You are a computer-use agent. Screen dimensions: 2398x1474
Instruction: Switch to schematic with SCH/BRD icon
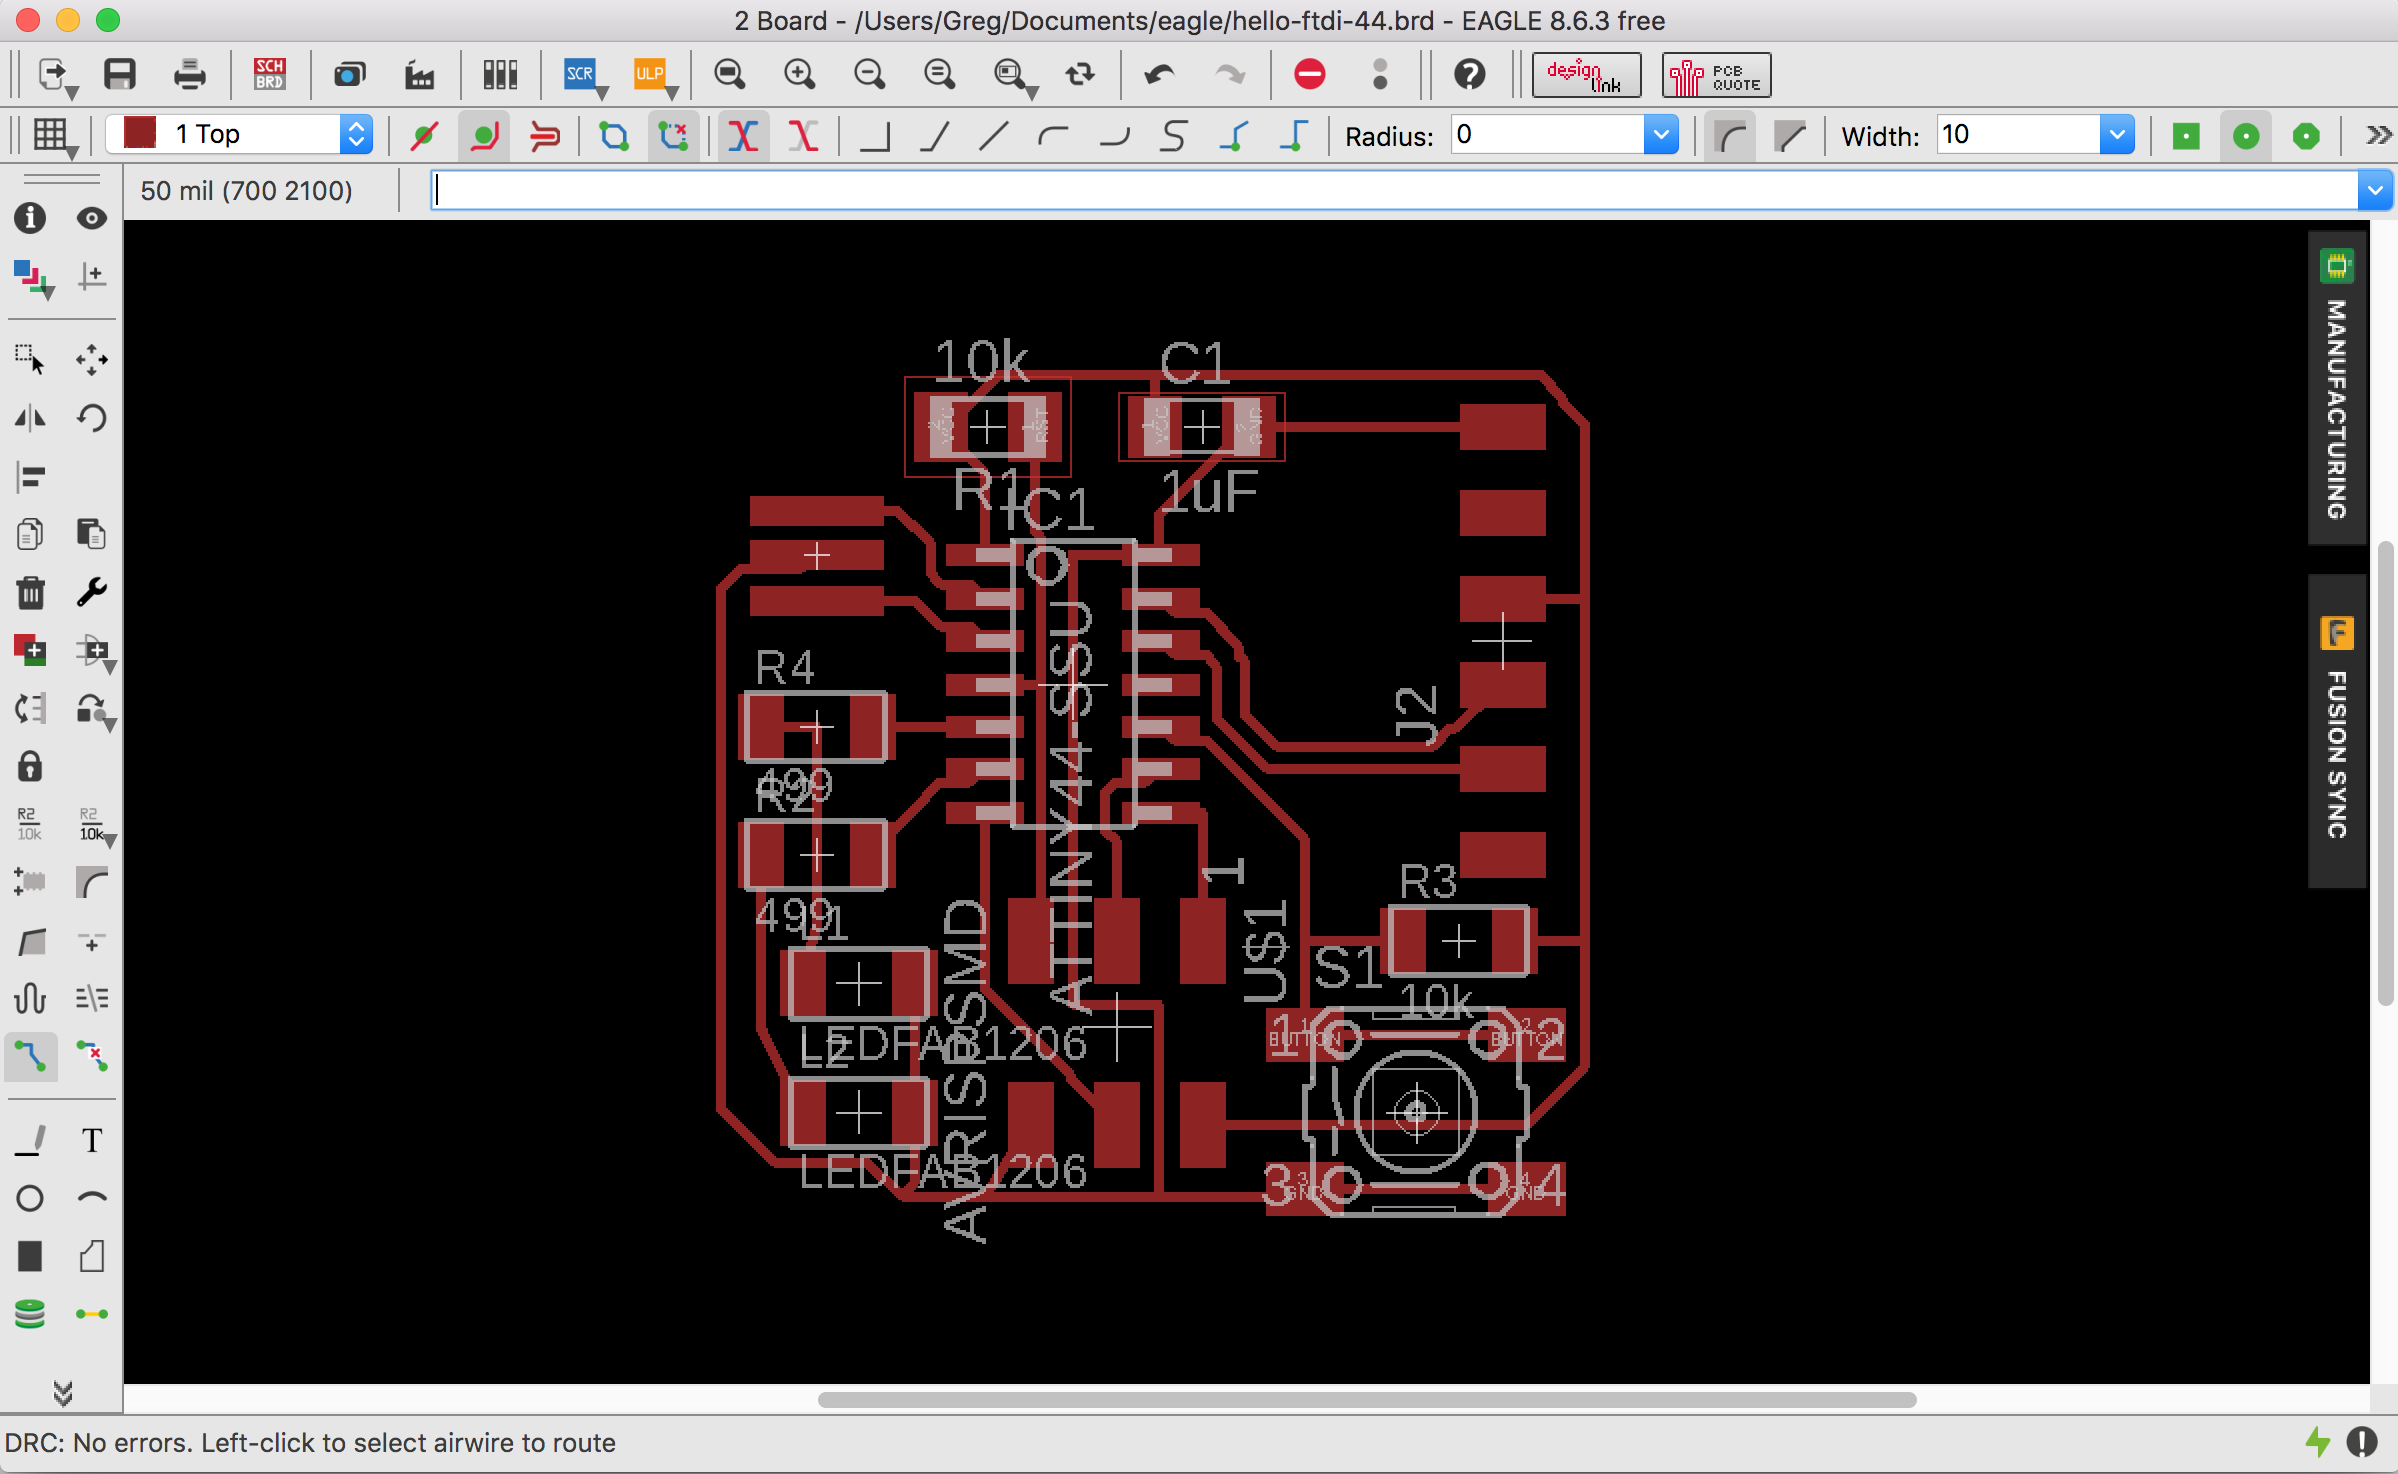click(x=270, y=75)
